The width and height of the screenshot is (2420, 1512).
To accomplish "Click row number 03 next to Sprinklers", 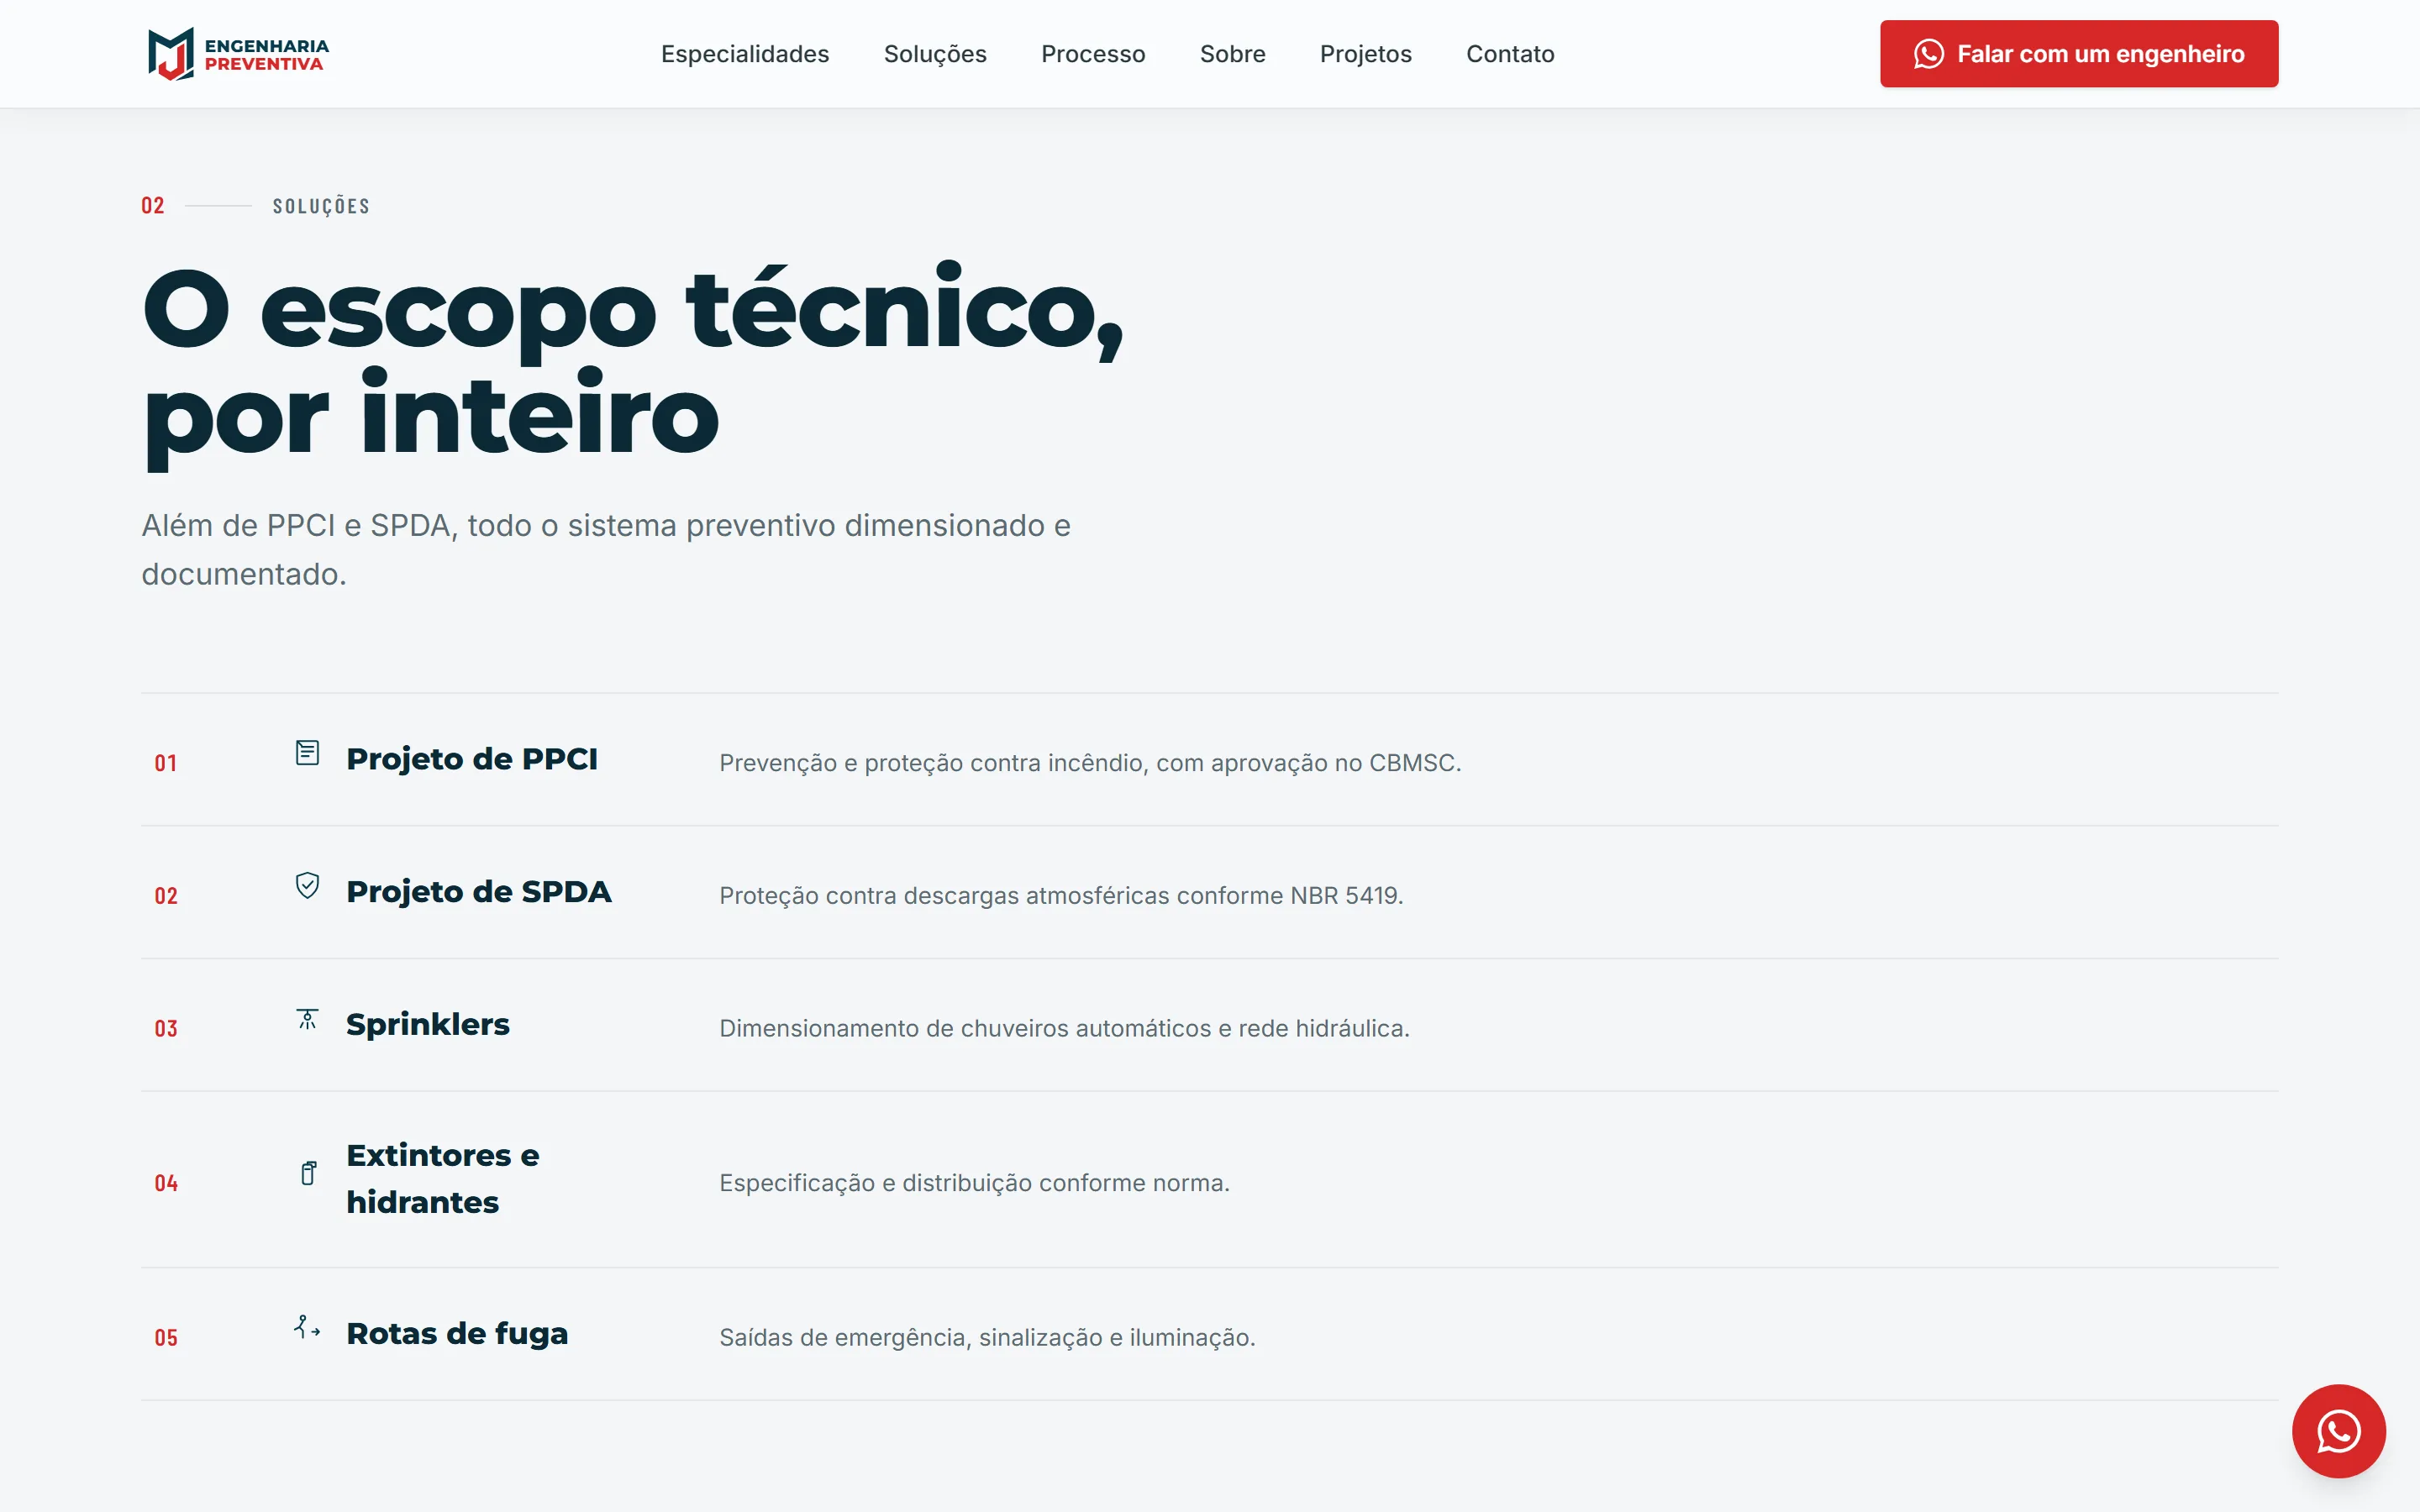I will point(166,1029).
